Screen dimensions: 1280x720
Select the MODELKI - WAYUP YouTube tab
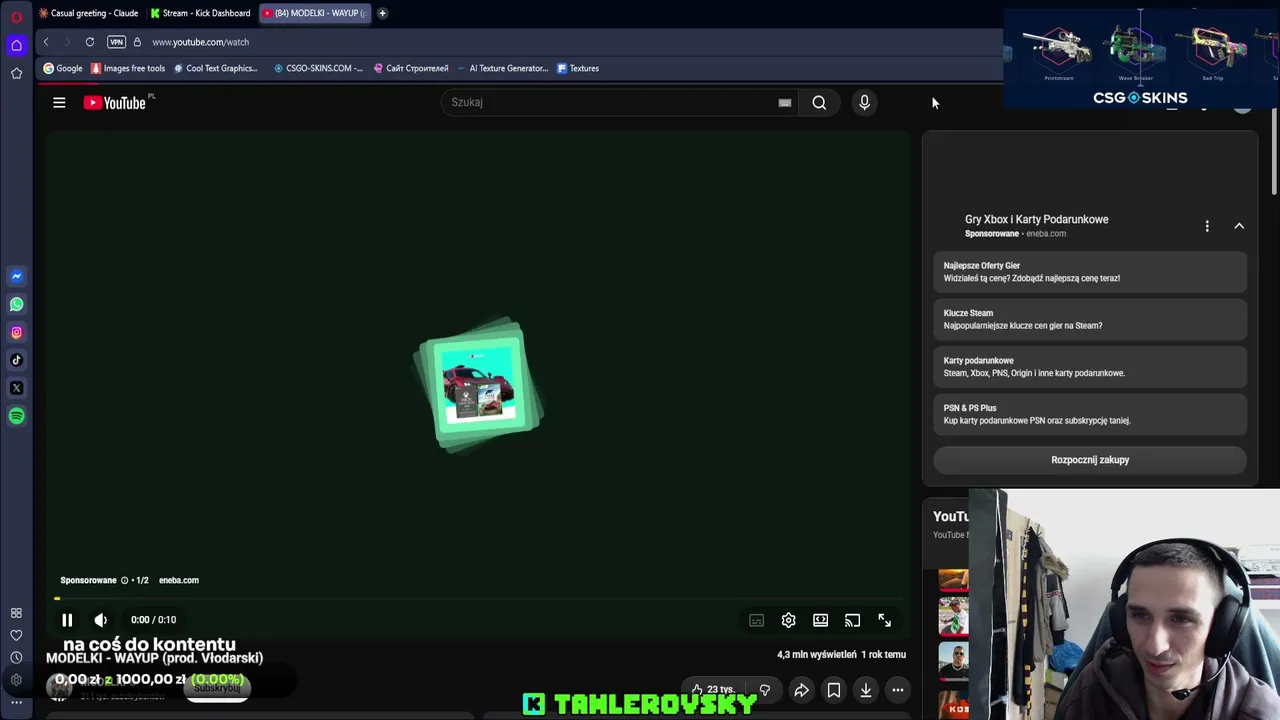314,13
